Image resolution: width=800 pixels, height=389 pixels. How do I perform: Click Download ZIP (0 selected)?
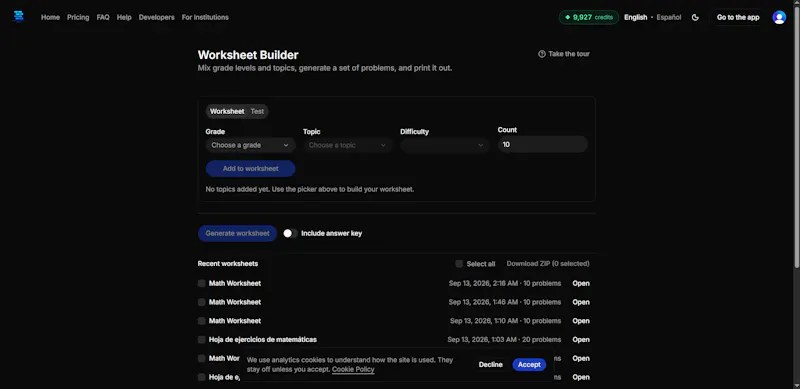(x=548, y=264)
